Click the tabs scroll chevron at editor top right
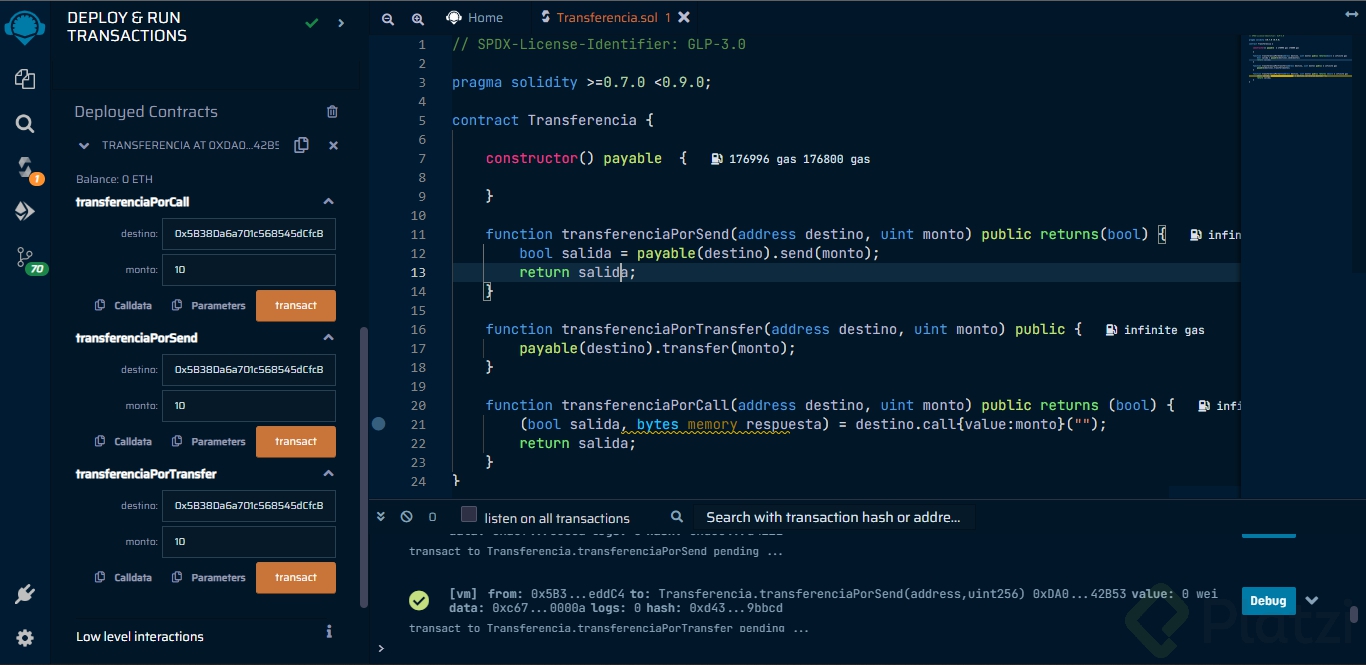The image size is (1366, 665). (1353, 17)
